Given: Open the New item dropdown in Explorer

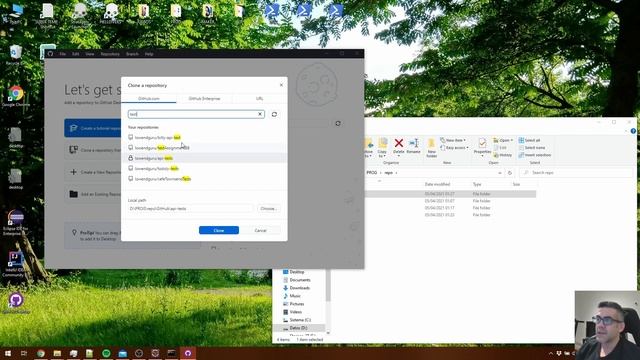Looking at the screenshot, I should point(453,140).
